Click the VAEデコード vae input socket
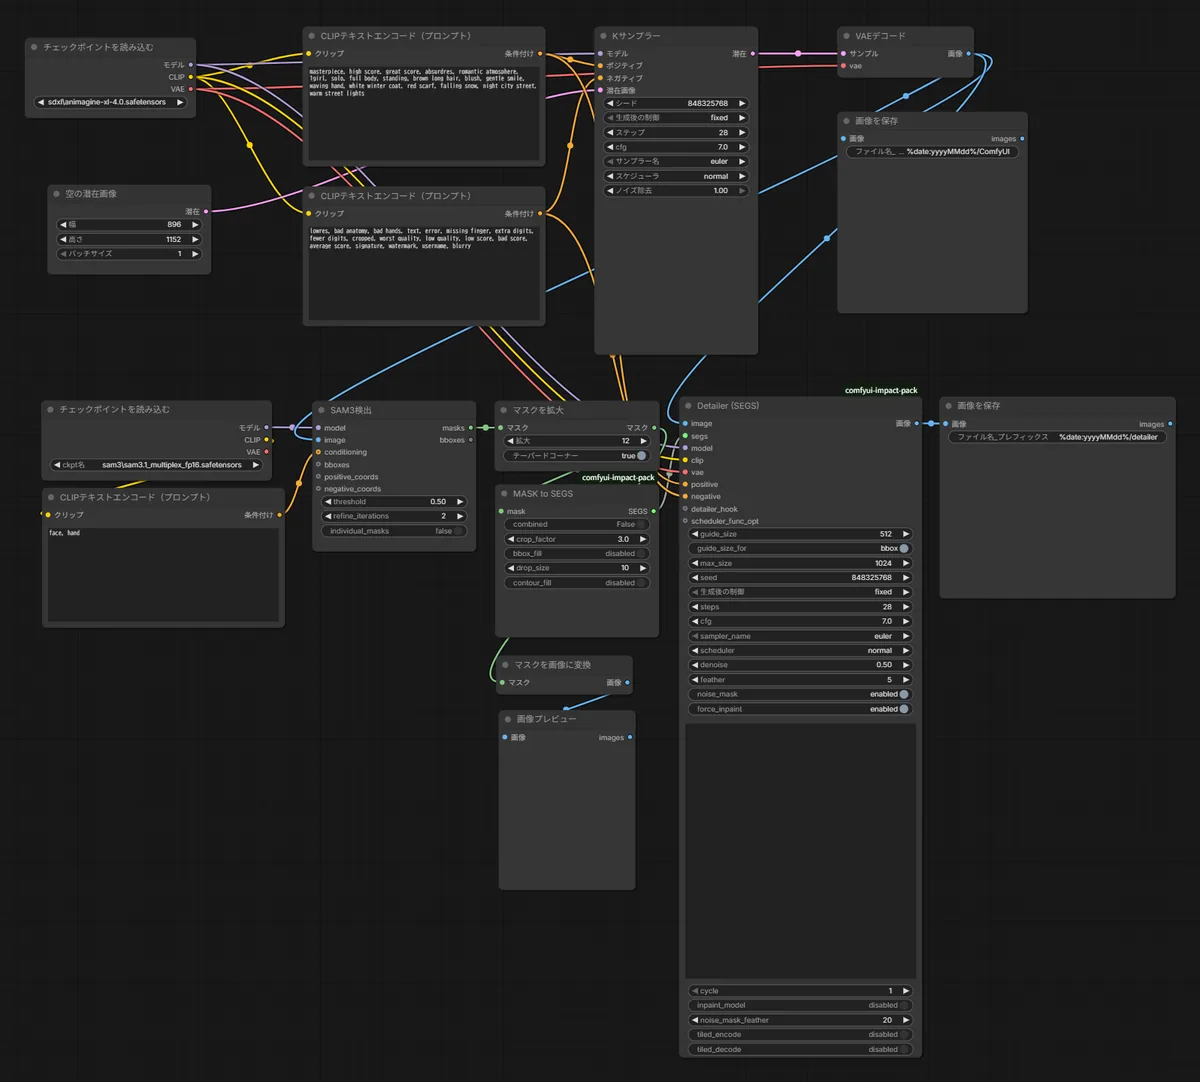Screen dimensions: 1200x1082 (843, 66)
